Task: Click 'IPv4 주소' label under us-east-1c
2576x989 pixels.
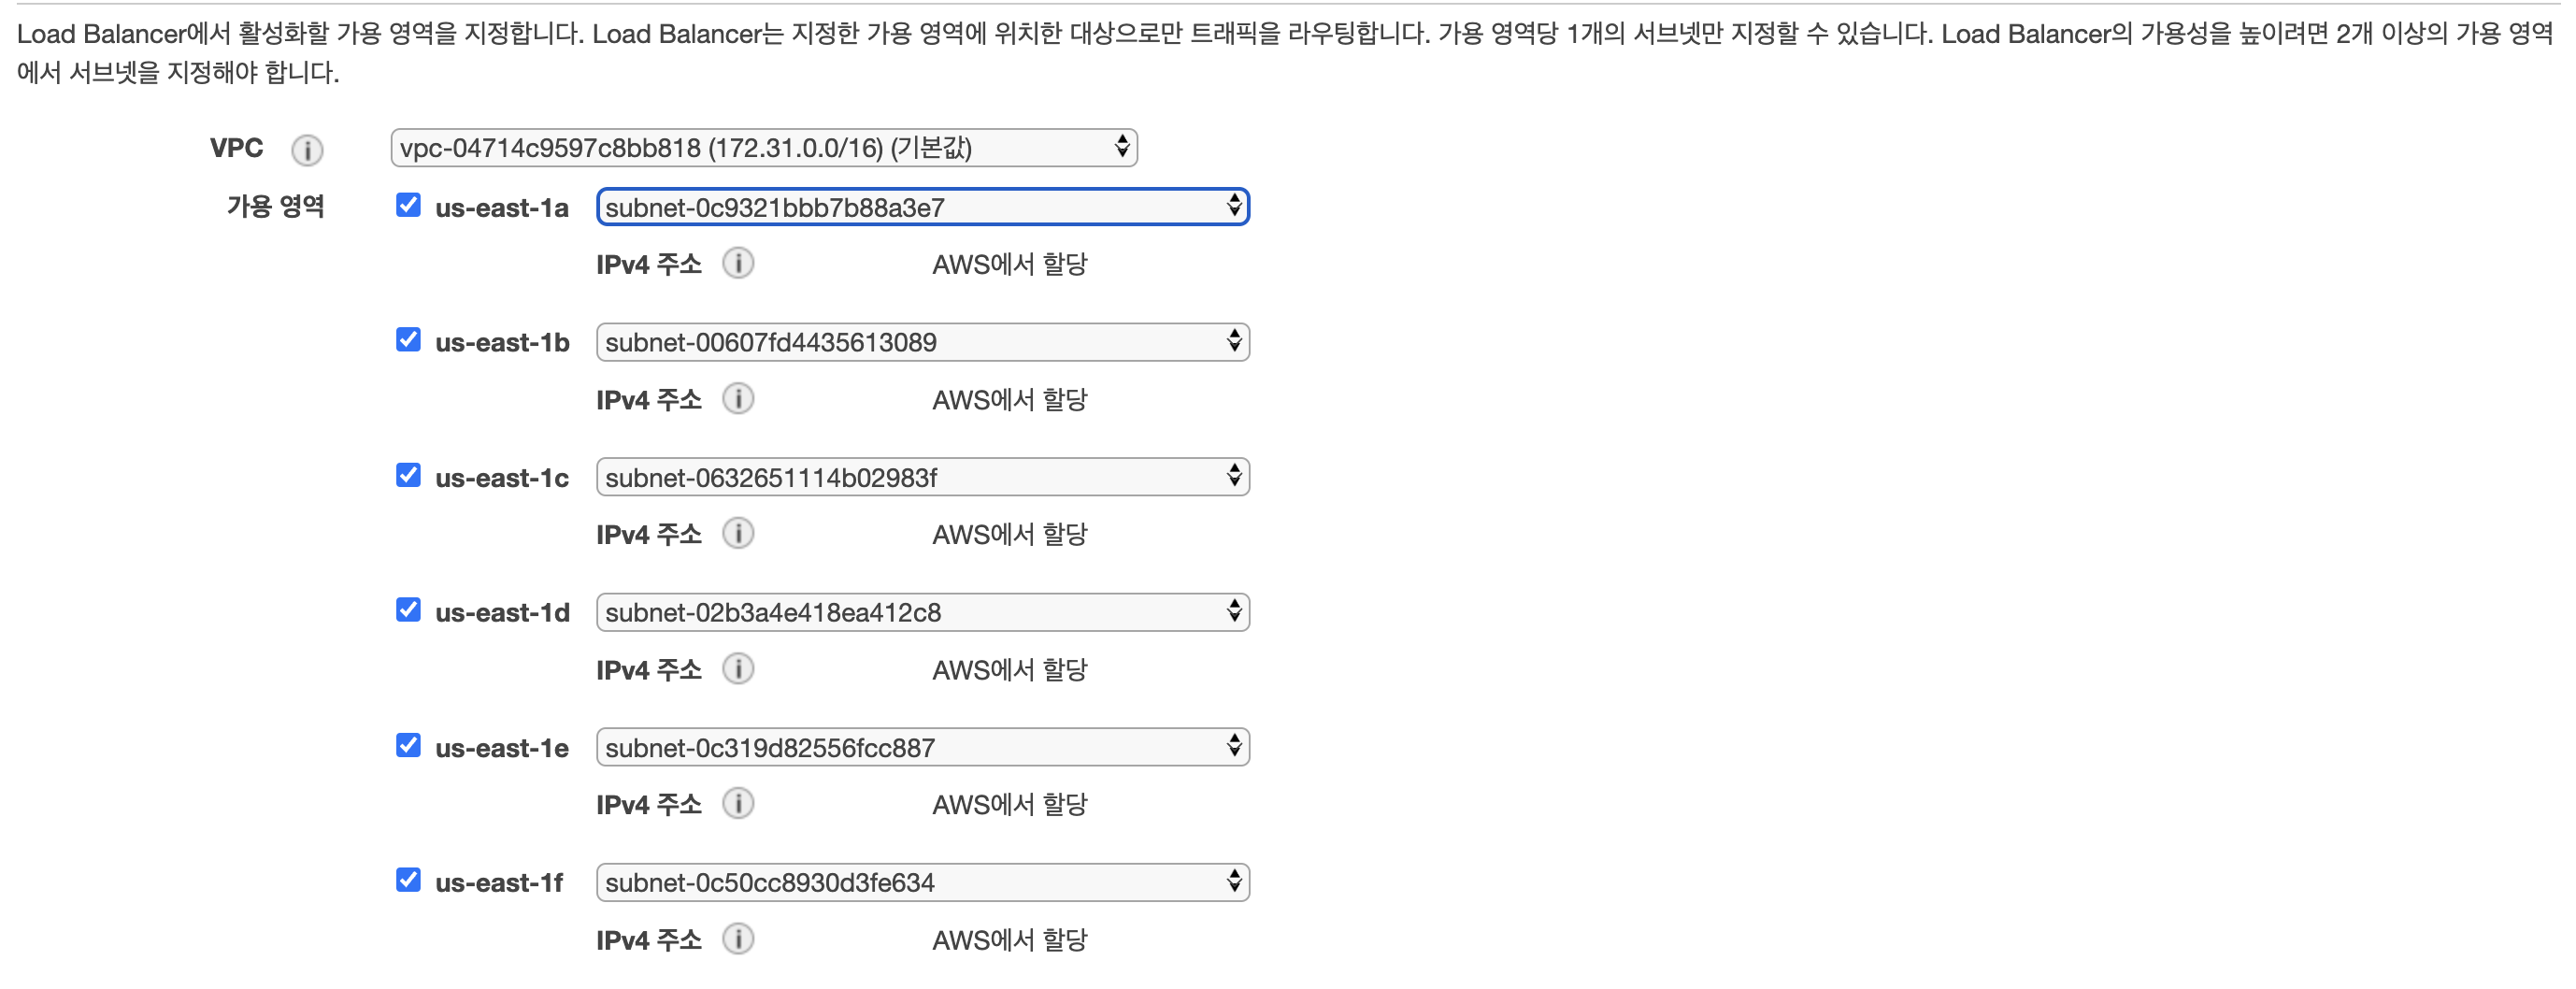Action: (x=649, y=534)
